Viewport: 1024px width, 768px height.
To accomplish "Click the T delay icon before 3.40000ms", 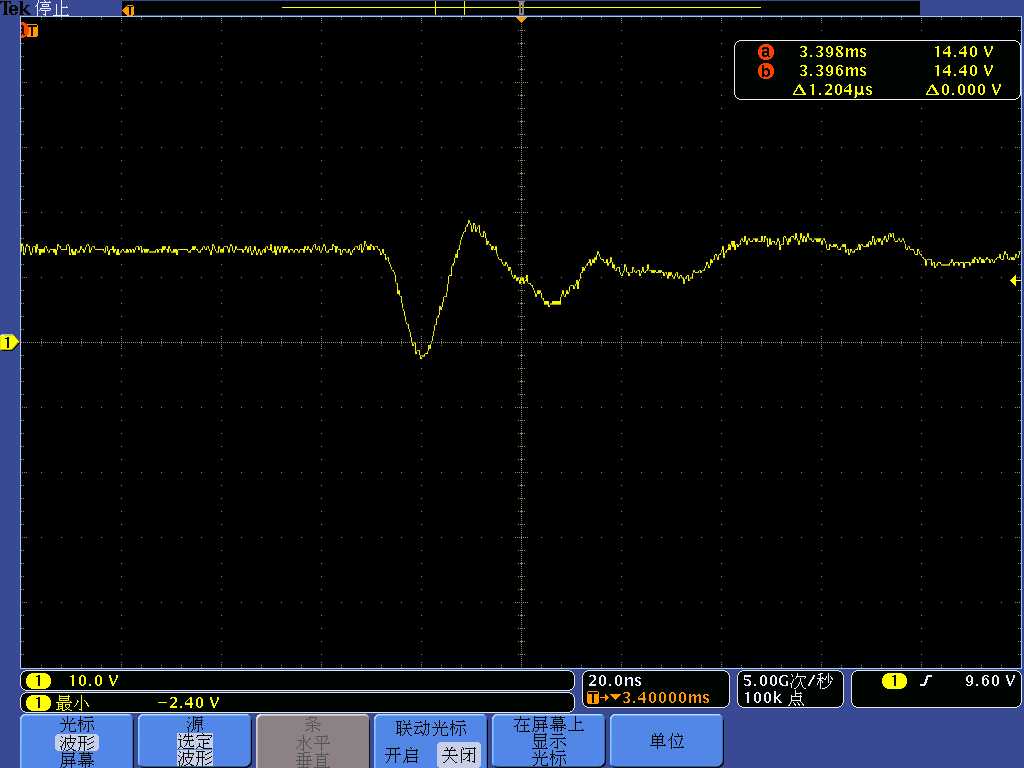I will point(593,698).
